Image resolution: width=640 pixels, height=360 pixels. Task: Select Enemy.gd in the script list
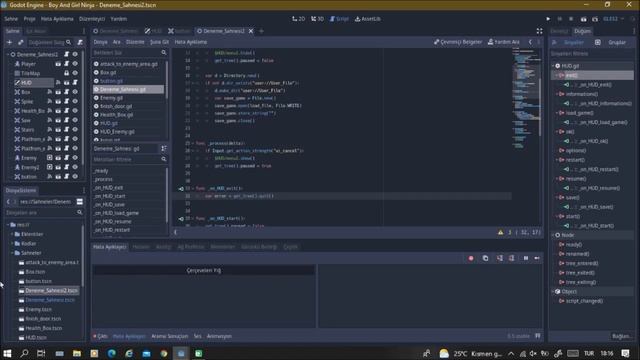click(x=129, y=98)
